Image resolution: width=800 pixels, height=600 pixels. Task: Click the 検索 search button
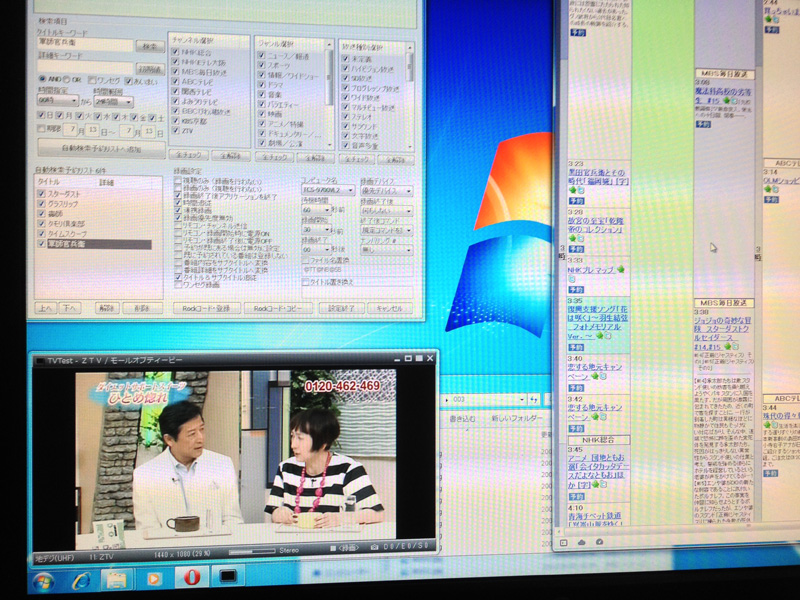tap(149, 46)
